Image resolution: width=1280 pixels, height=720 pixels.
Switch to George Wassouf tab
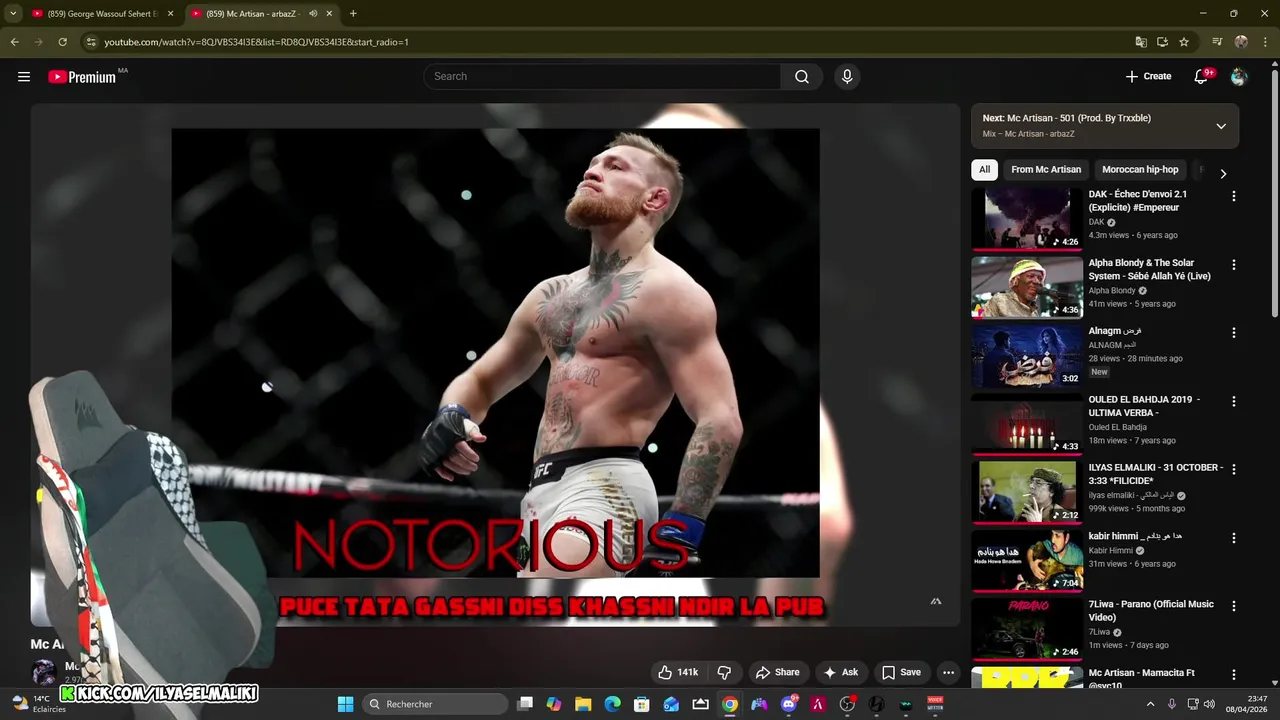102,14
